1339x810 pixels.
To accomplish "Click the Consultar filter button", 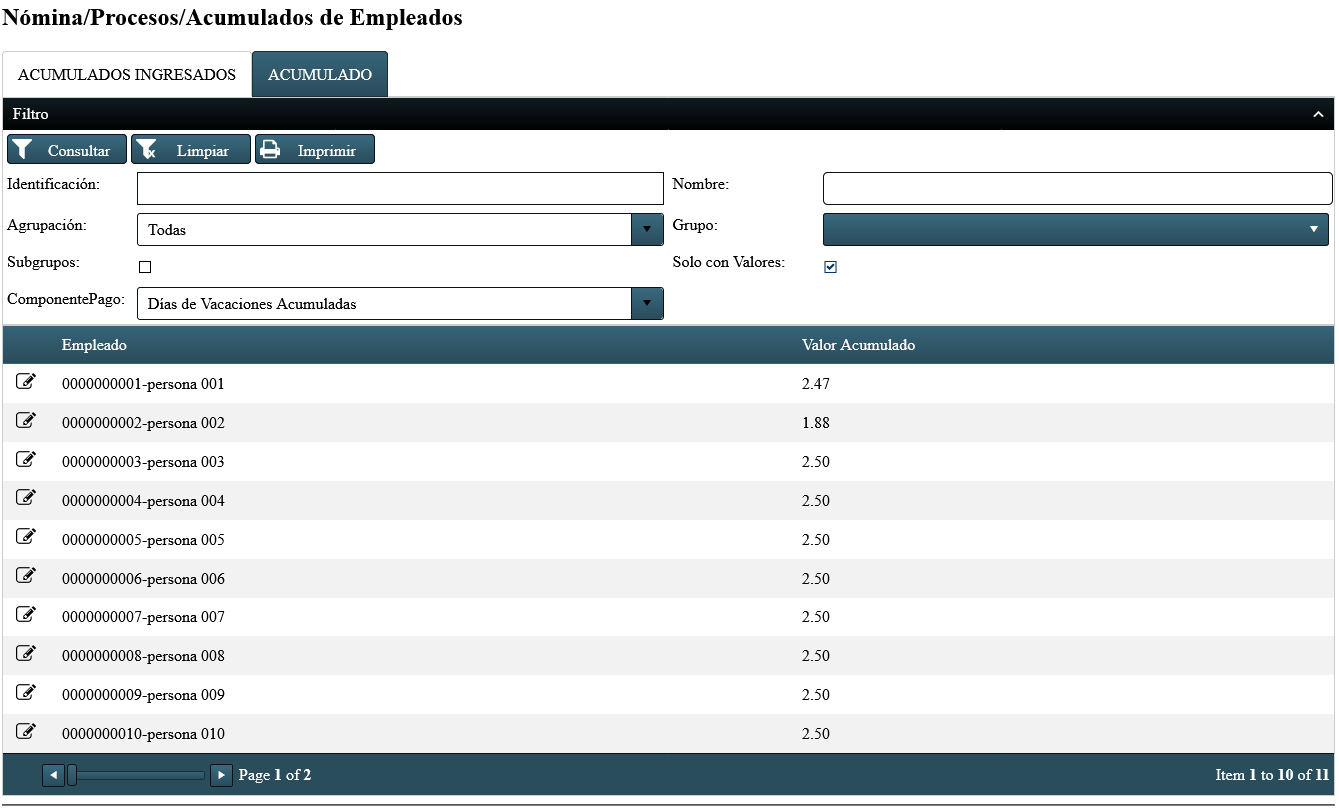I will pyautogui.click(x=67, y=150).
